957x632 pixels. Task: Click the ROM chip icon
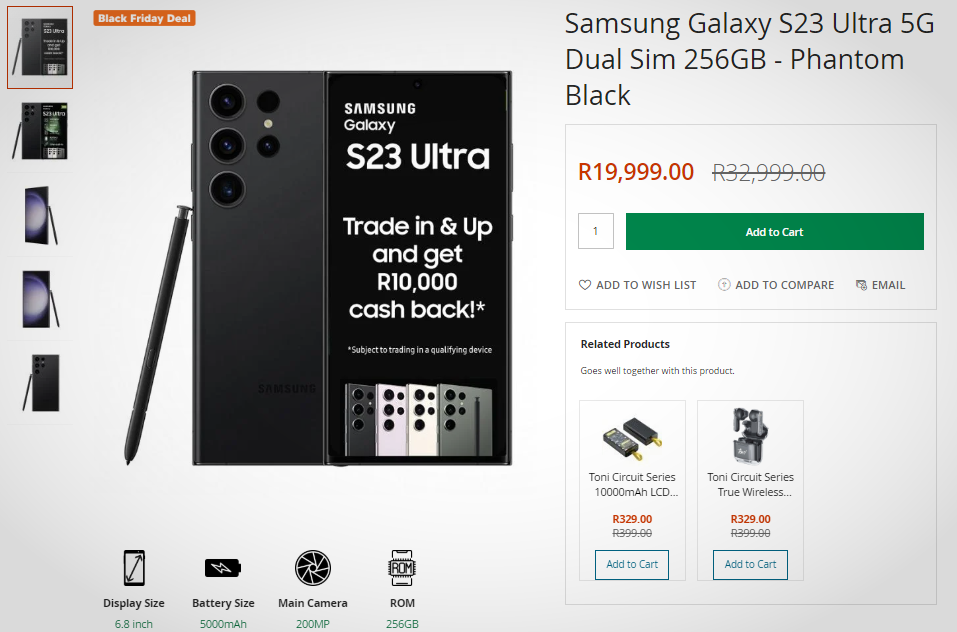pos(402,568)
